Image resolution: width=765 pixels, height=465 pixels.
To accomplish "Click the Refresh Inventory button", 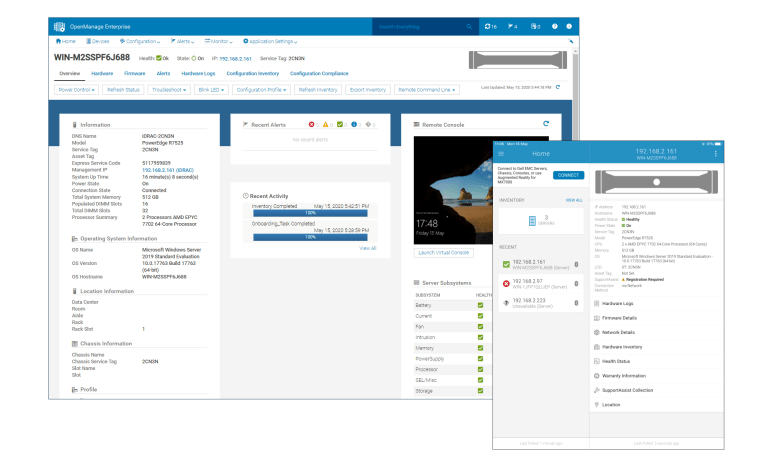I will point(318,90).
